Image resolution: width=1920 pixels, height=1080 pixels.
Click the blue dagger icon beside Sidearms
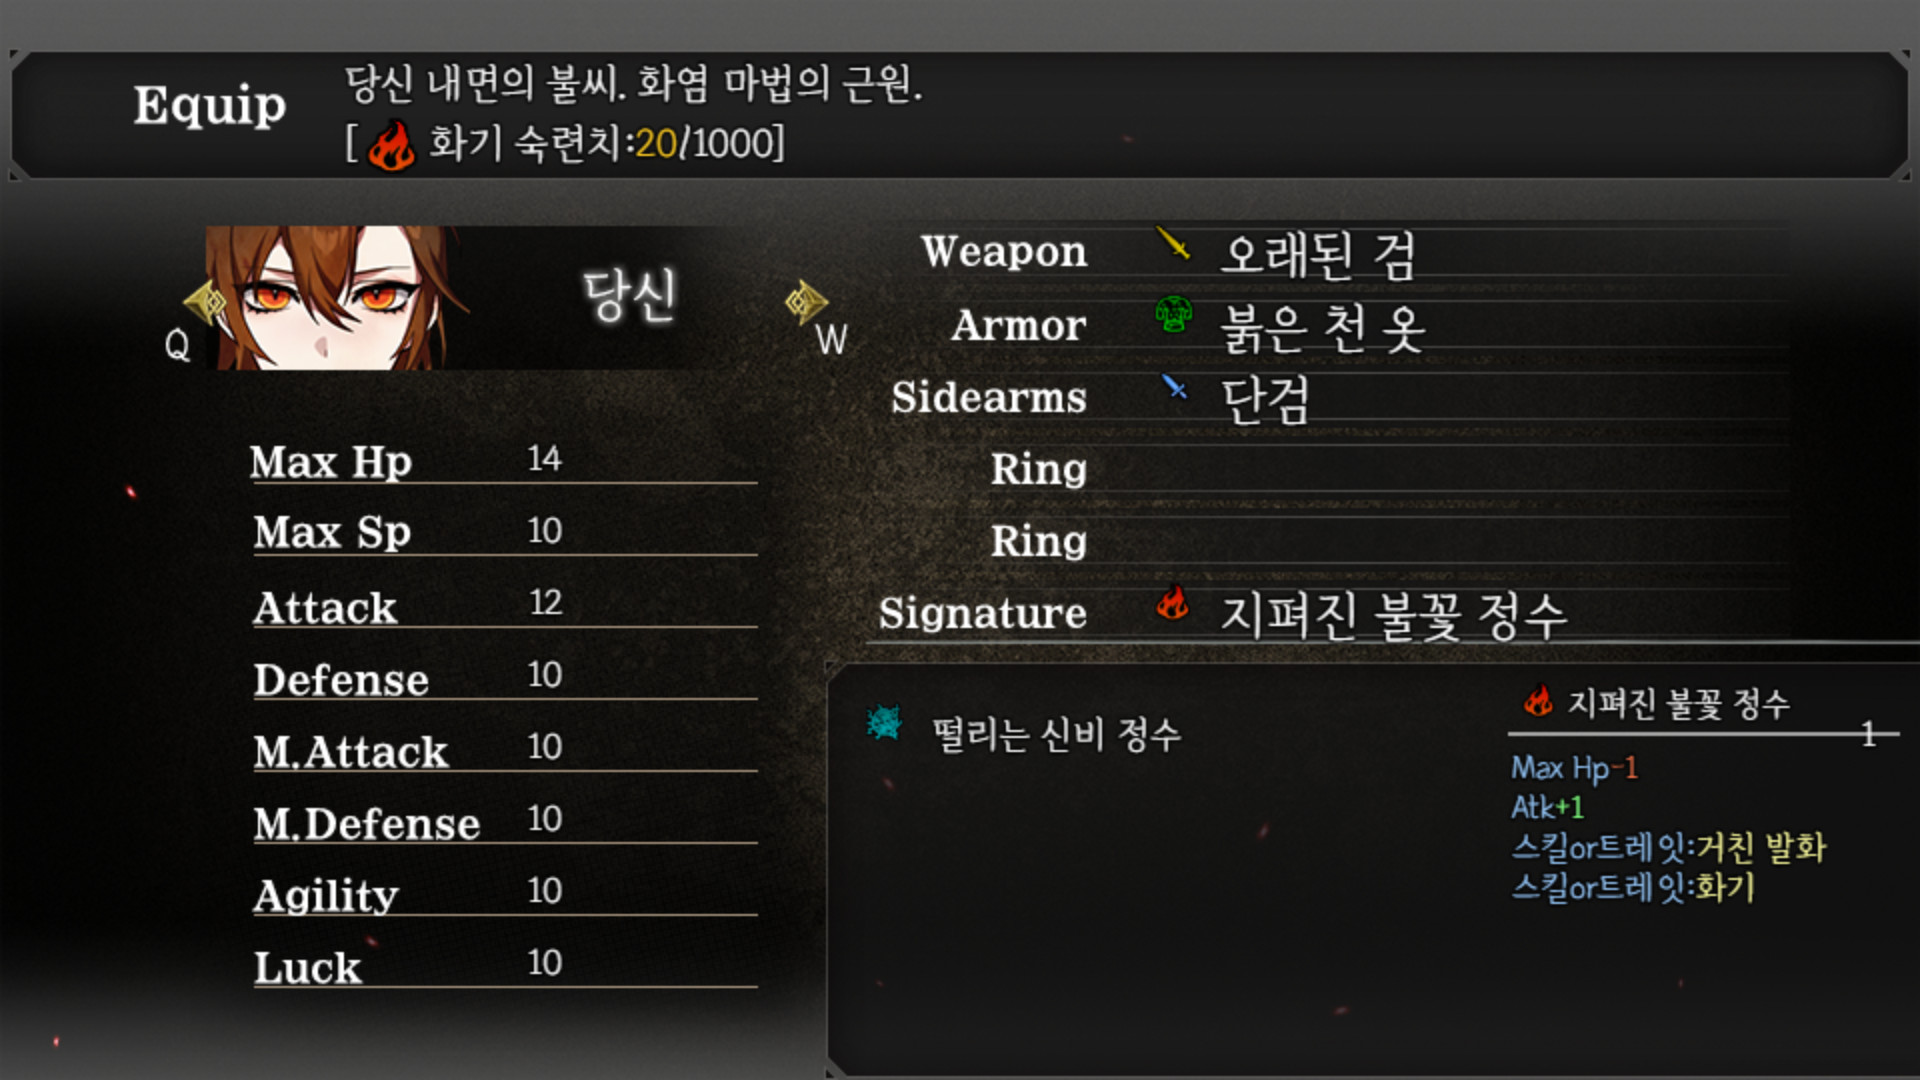click(1174, 387)
